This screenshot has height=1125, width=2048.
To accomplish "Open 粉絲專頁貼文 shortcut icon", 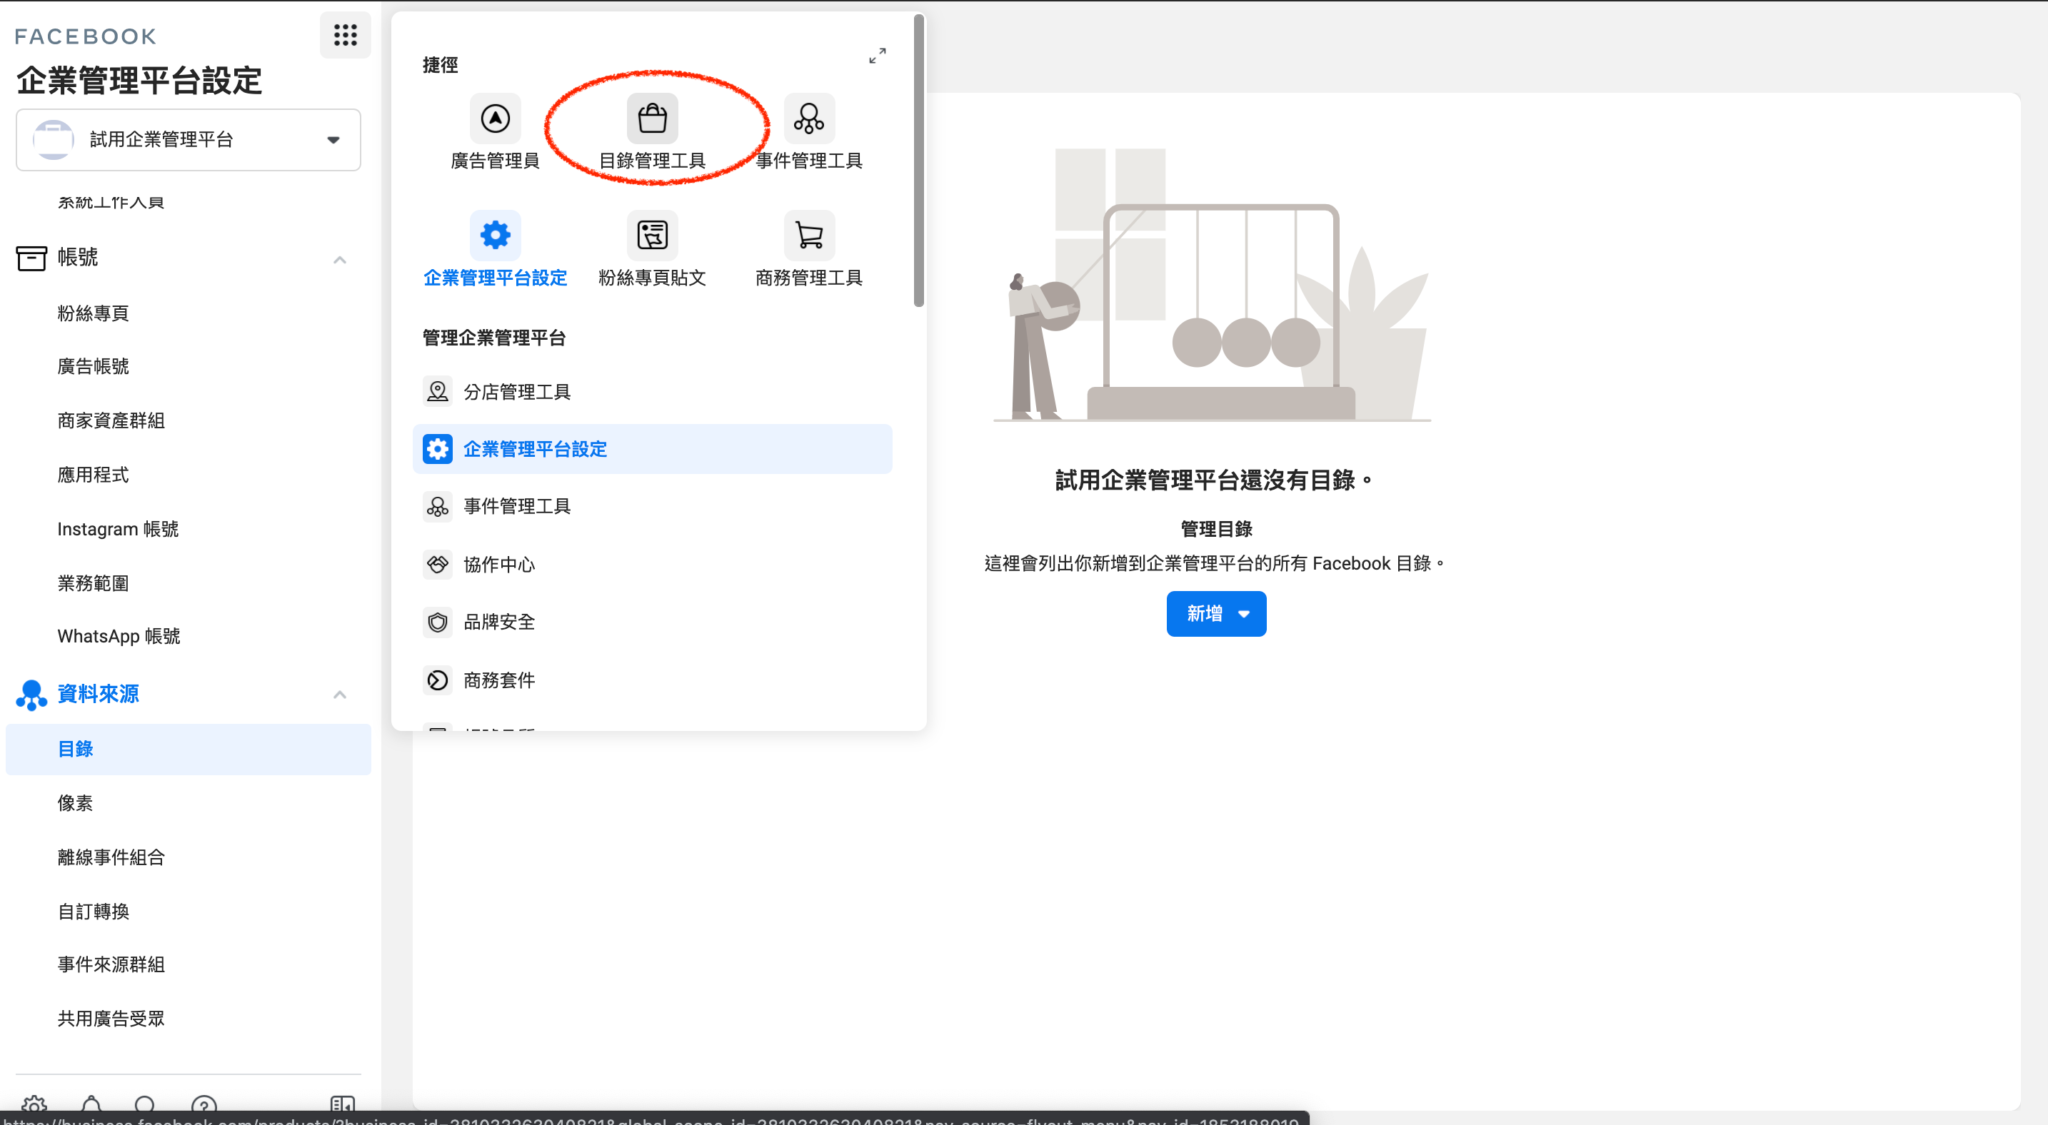I will [652, 235].
